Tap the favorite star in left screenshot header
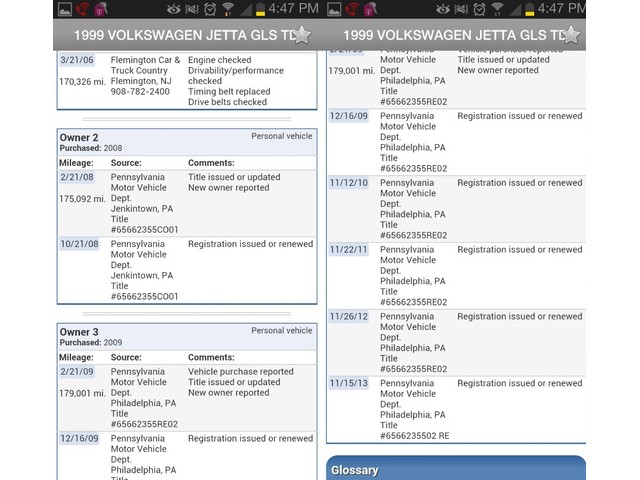 click(x=302, y=35)
